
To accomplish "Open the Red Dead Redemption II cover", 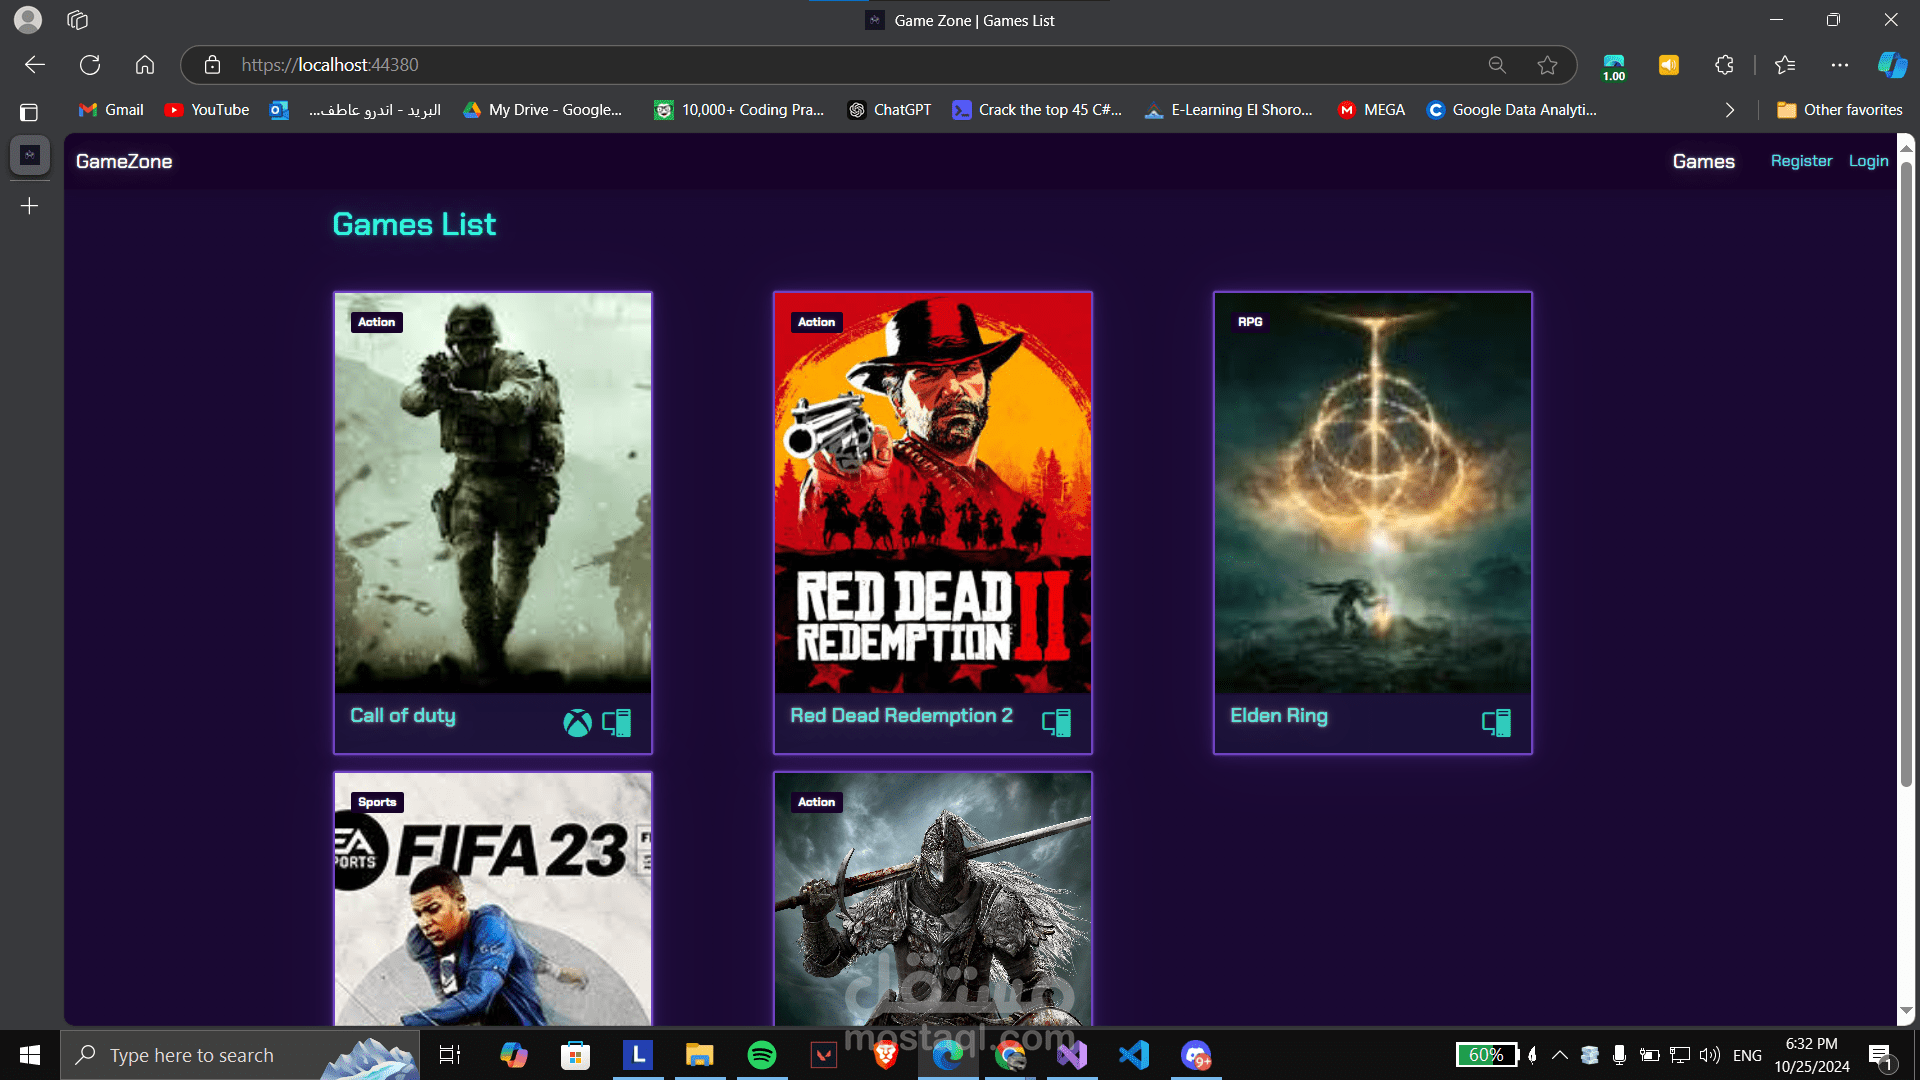I will pos(933,493).
